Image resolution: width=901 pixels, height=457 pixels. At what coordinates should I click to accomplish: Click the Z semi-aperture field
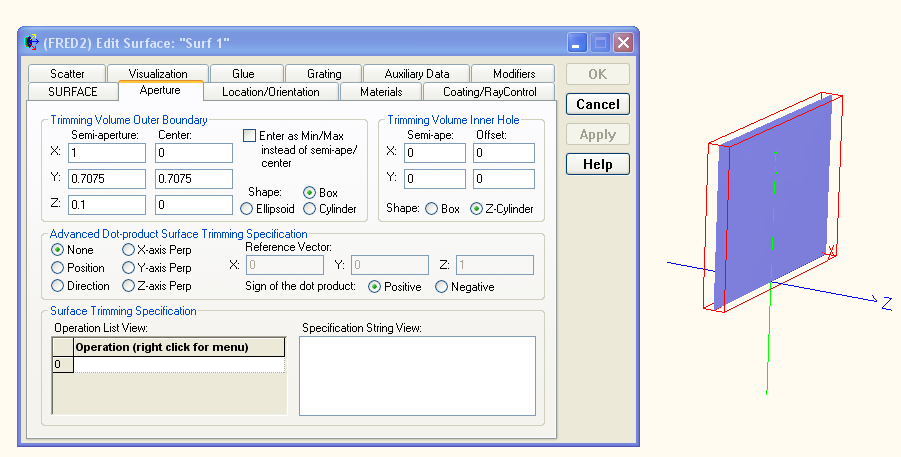(107, 205)
